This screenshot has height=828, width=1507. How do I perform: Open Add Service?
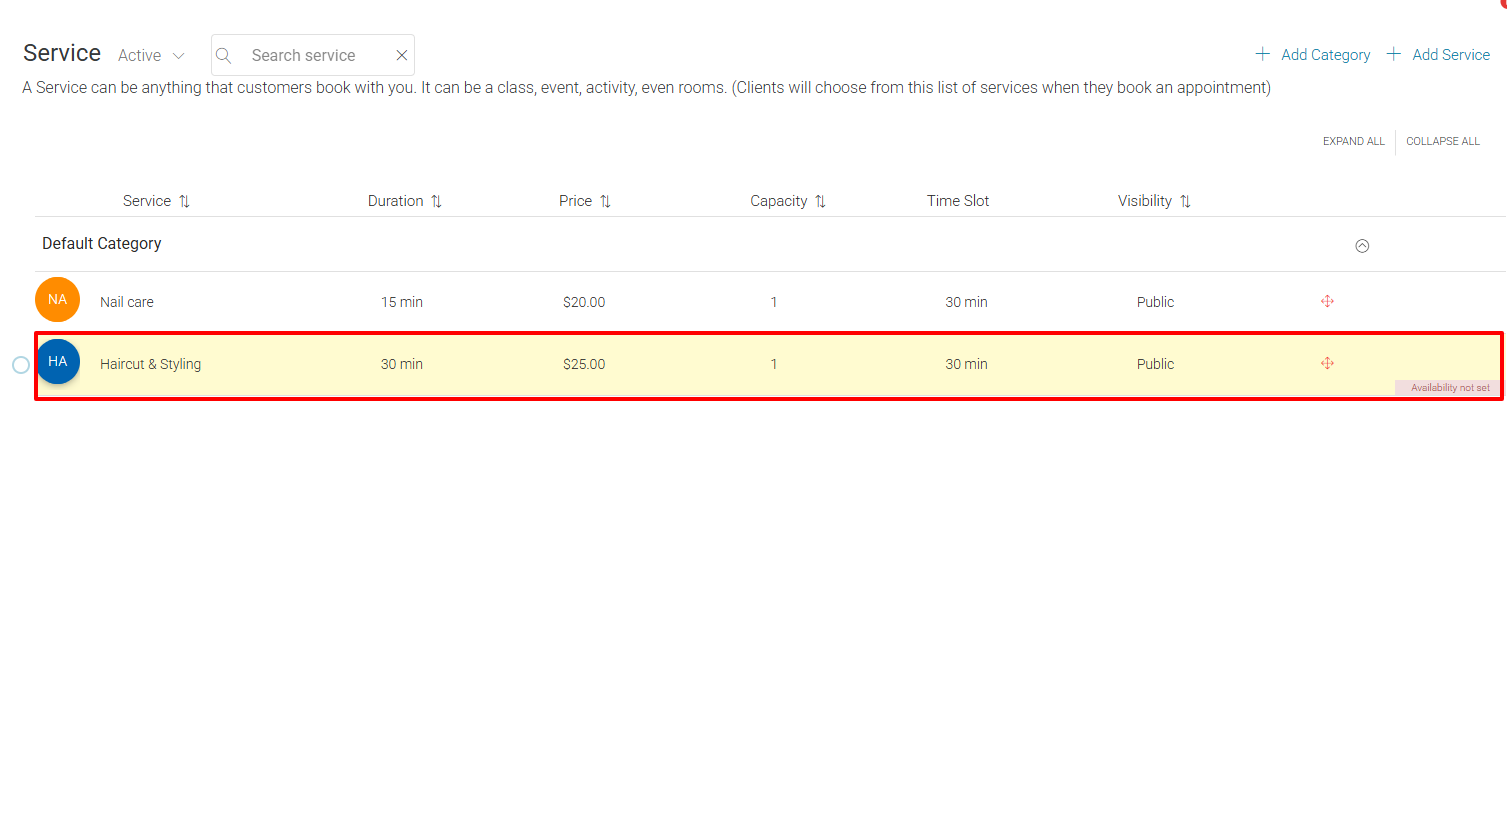1450,54
